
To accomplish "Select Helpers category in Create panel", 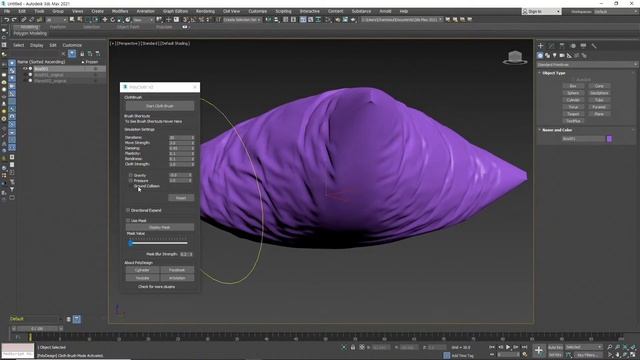I will [569, 56].
